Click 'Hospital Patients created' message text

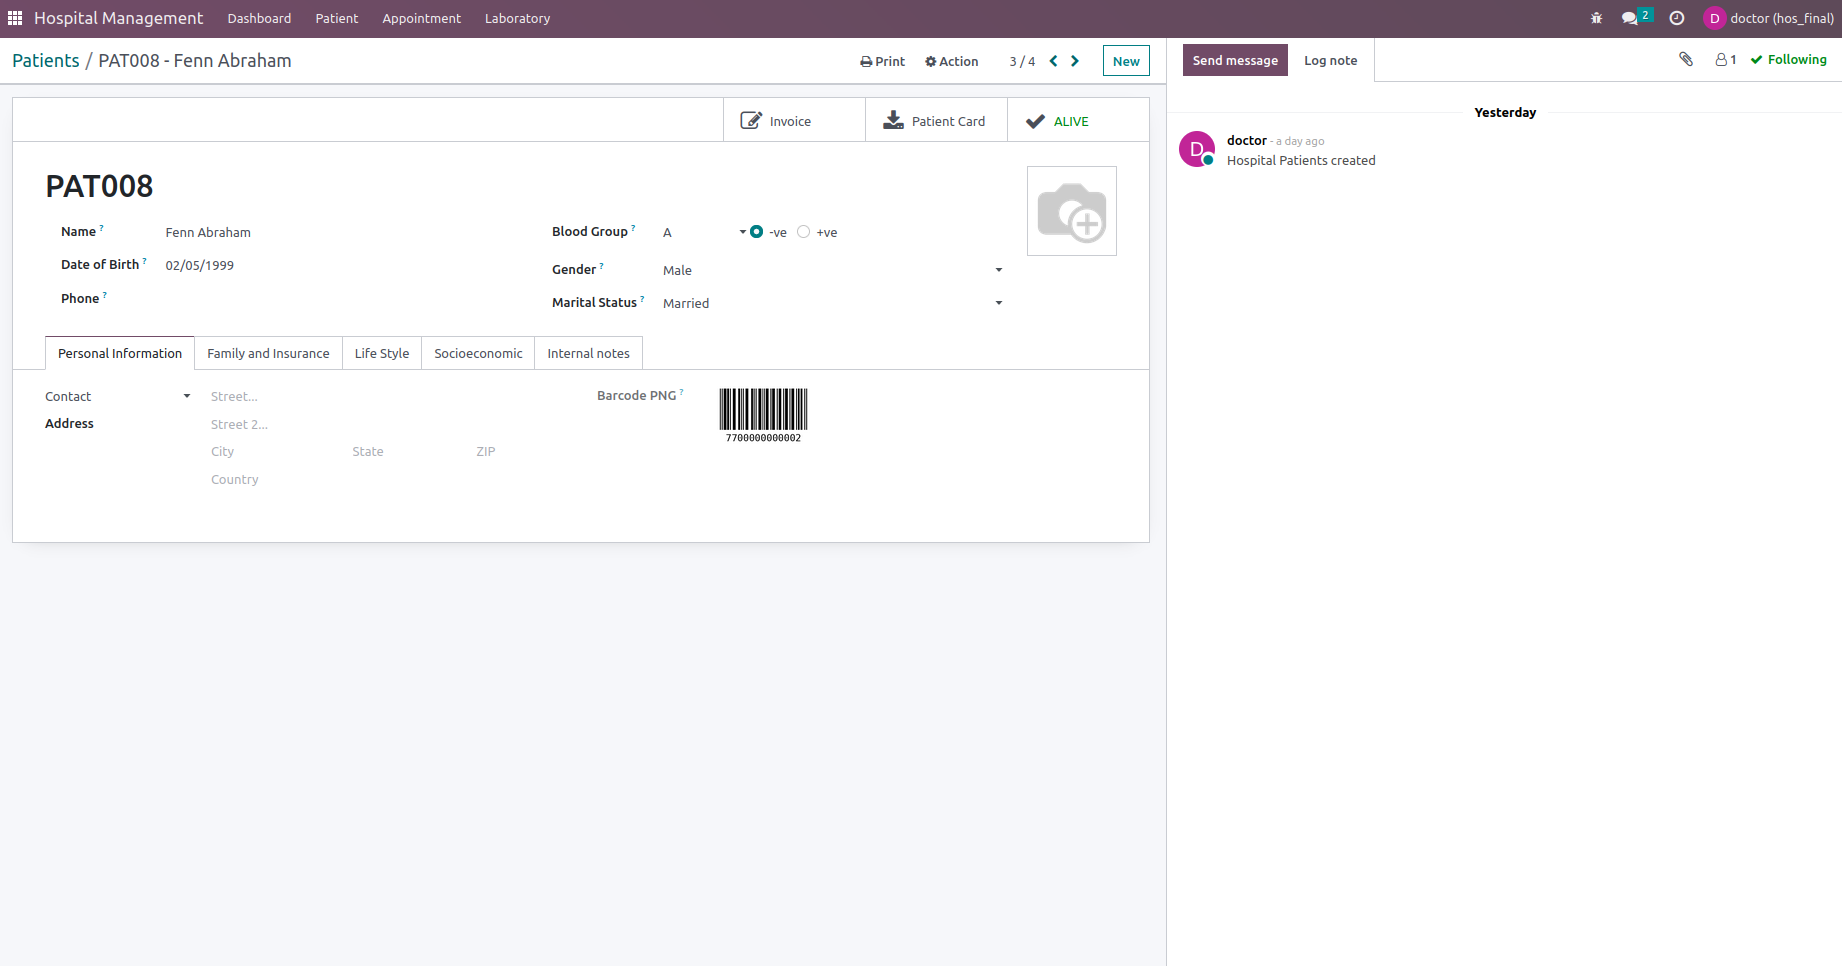(x=1301, y=160)
